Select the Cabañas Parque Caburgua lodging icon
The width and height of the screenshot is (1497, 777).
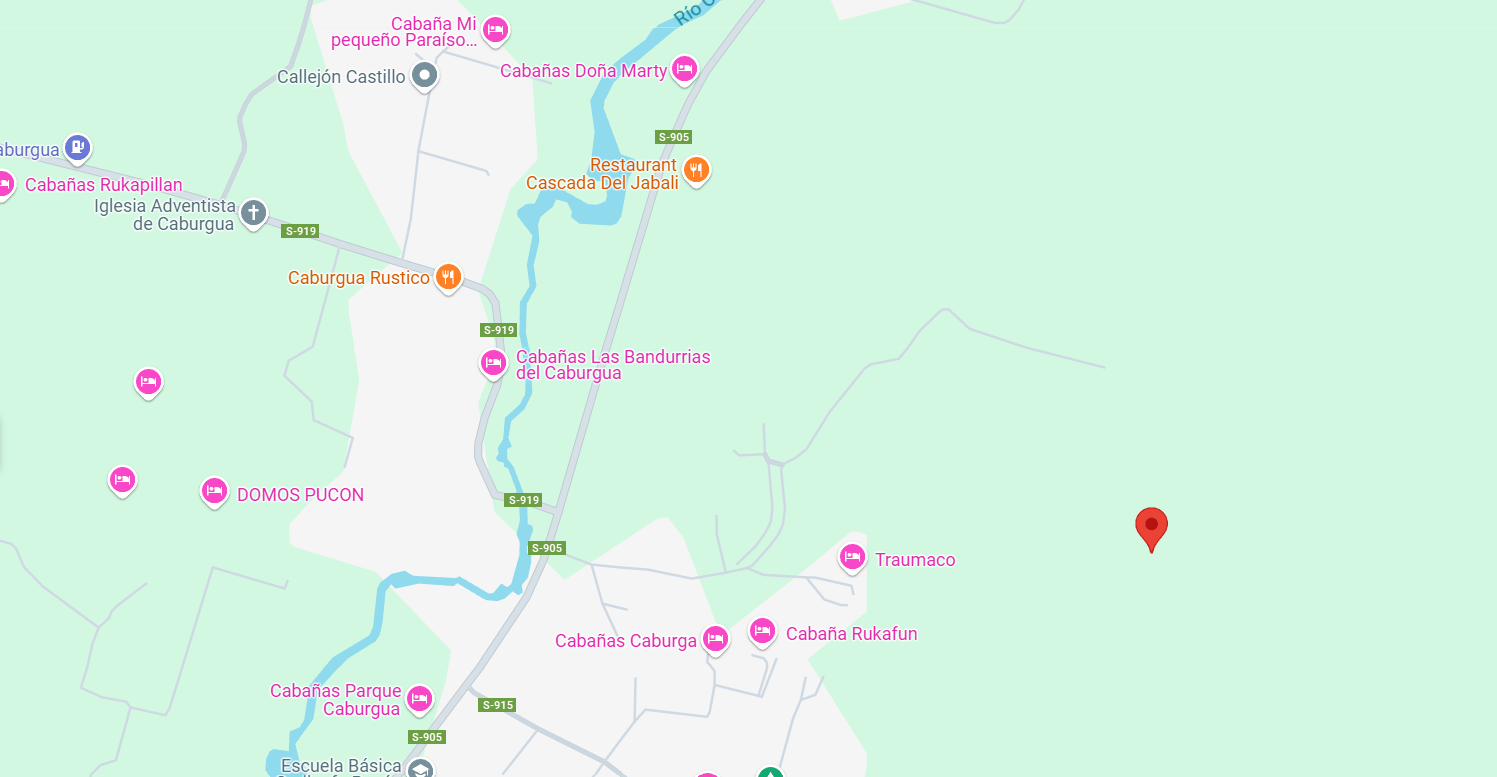(x=419, y=699)
